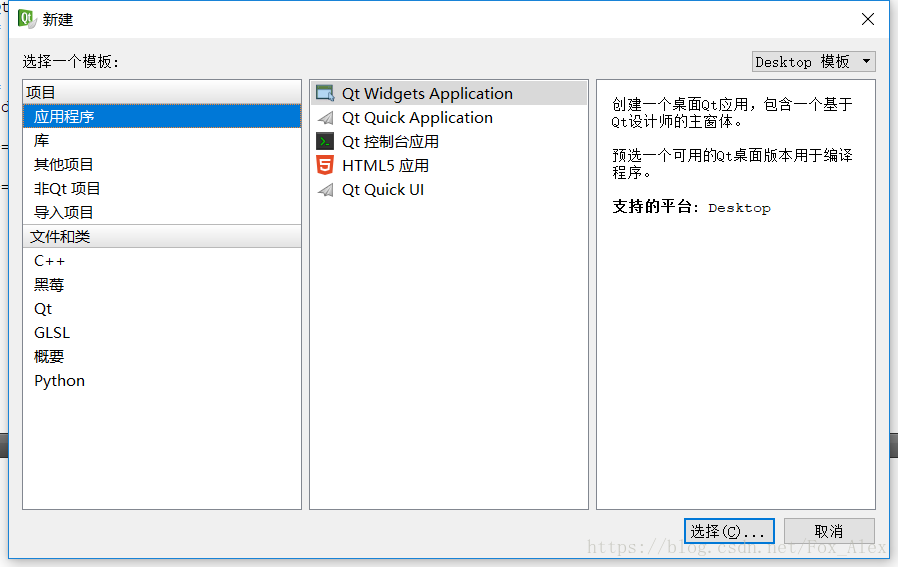Select the 黑莓 file category

pyautogui.click(x=162, y=285)
